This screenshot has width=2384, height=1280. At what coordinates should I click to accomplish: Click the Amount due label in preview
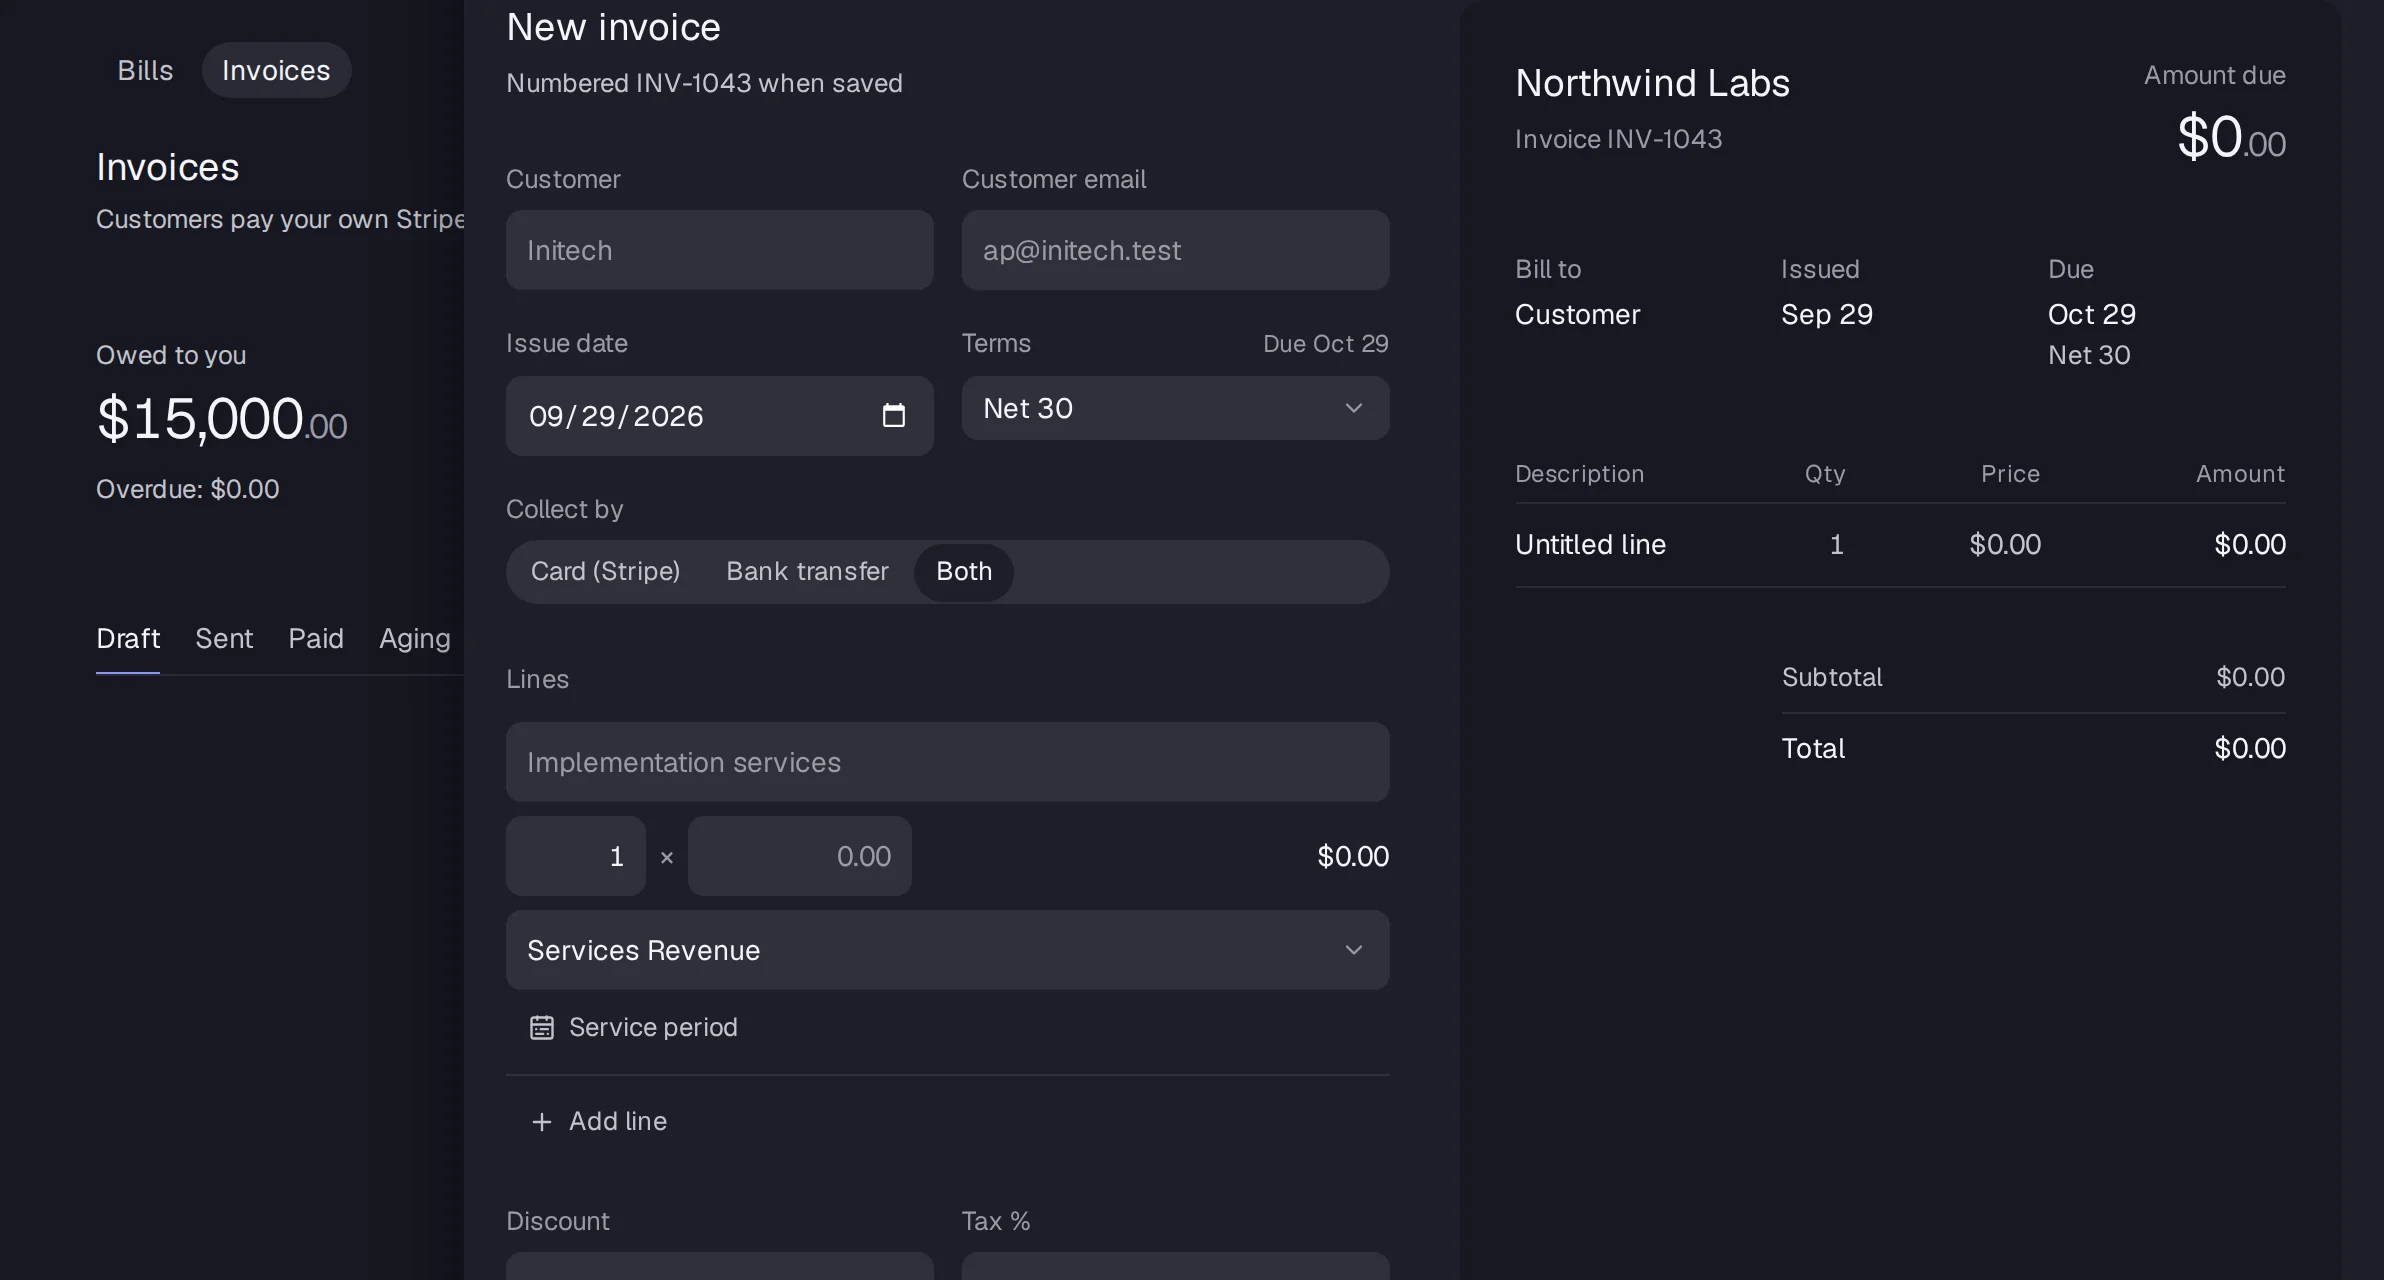[2214, 75]
